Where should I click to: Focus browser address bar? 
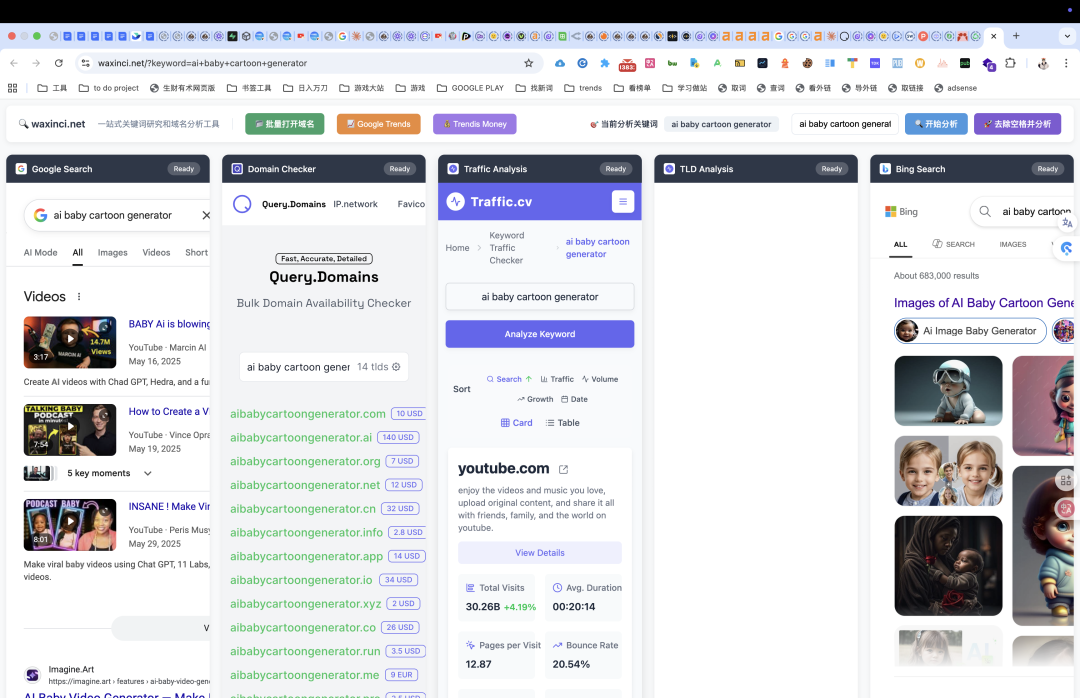click(307, 63)
